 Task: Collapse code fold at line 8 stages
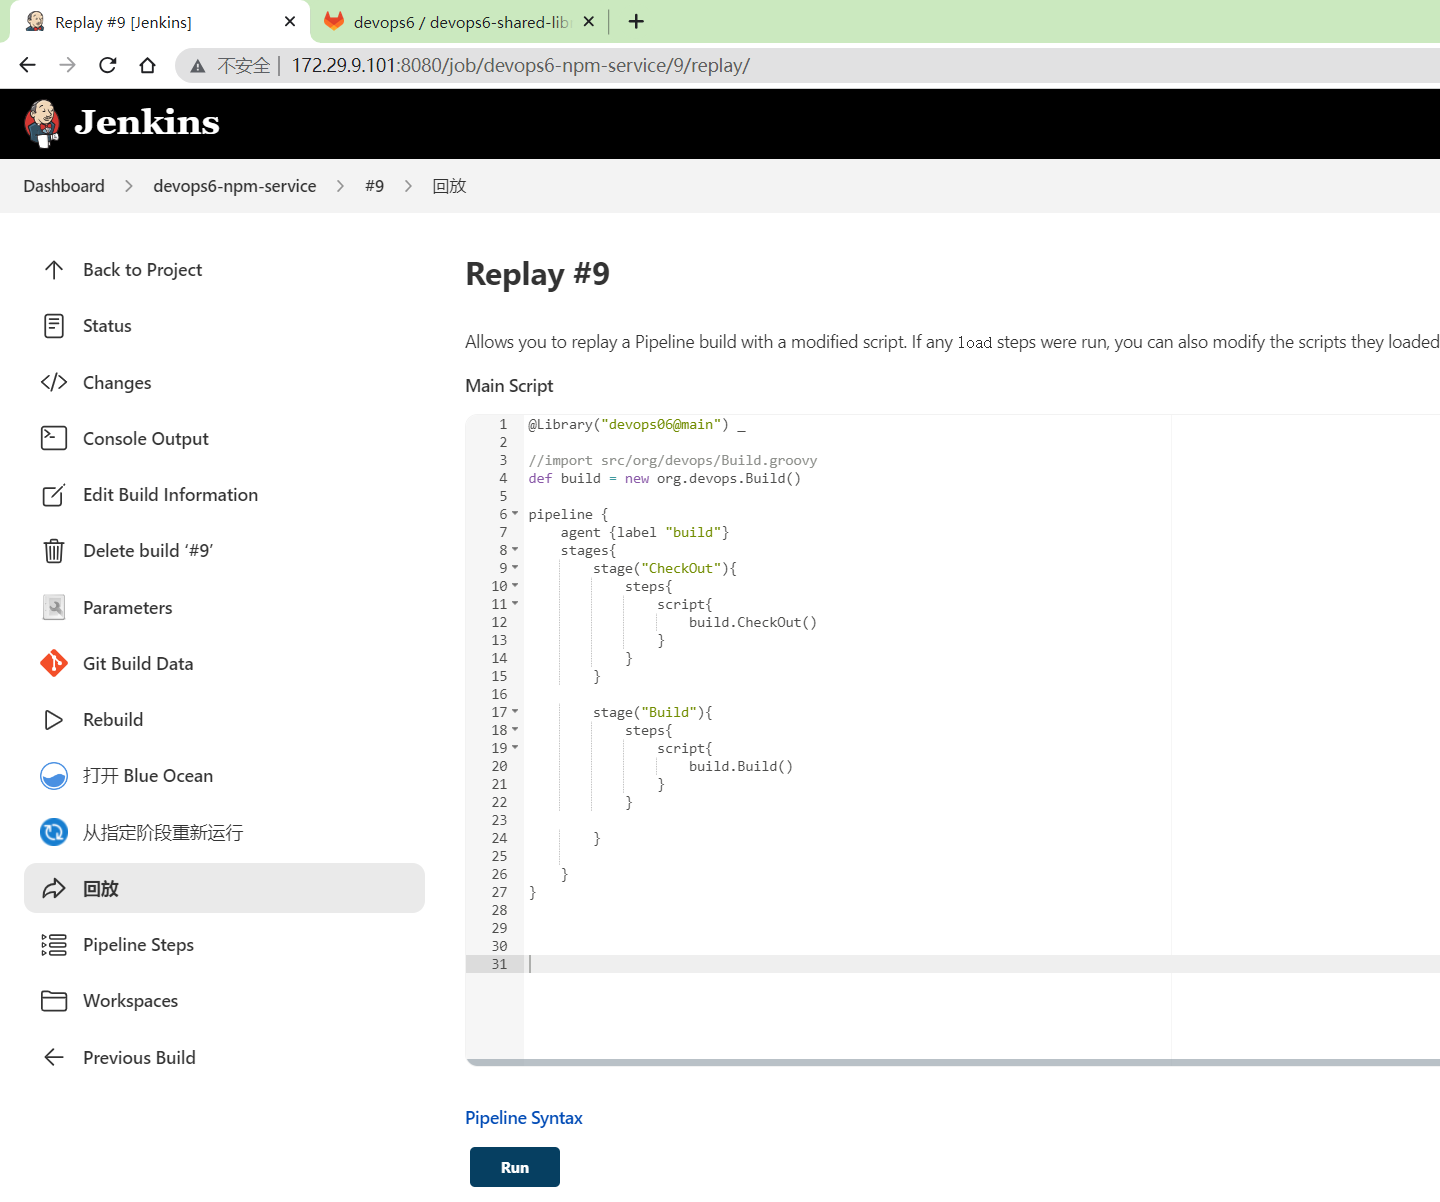pos(515,550)
